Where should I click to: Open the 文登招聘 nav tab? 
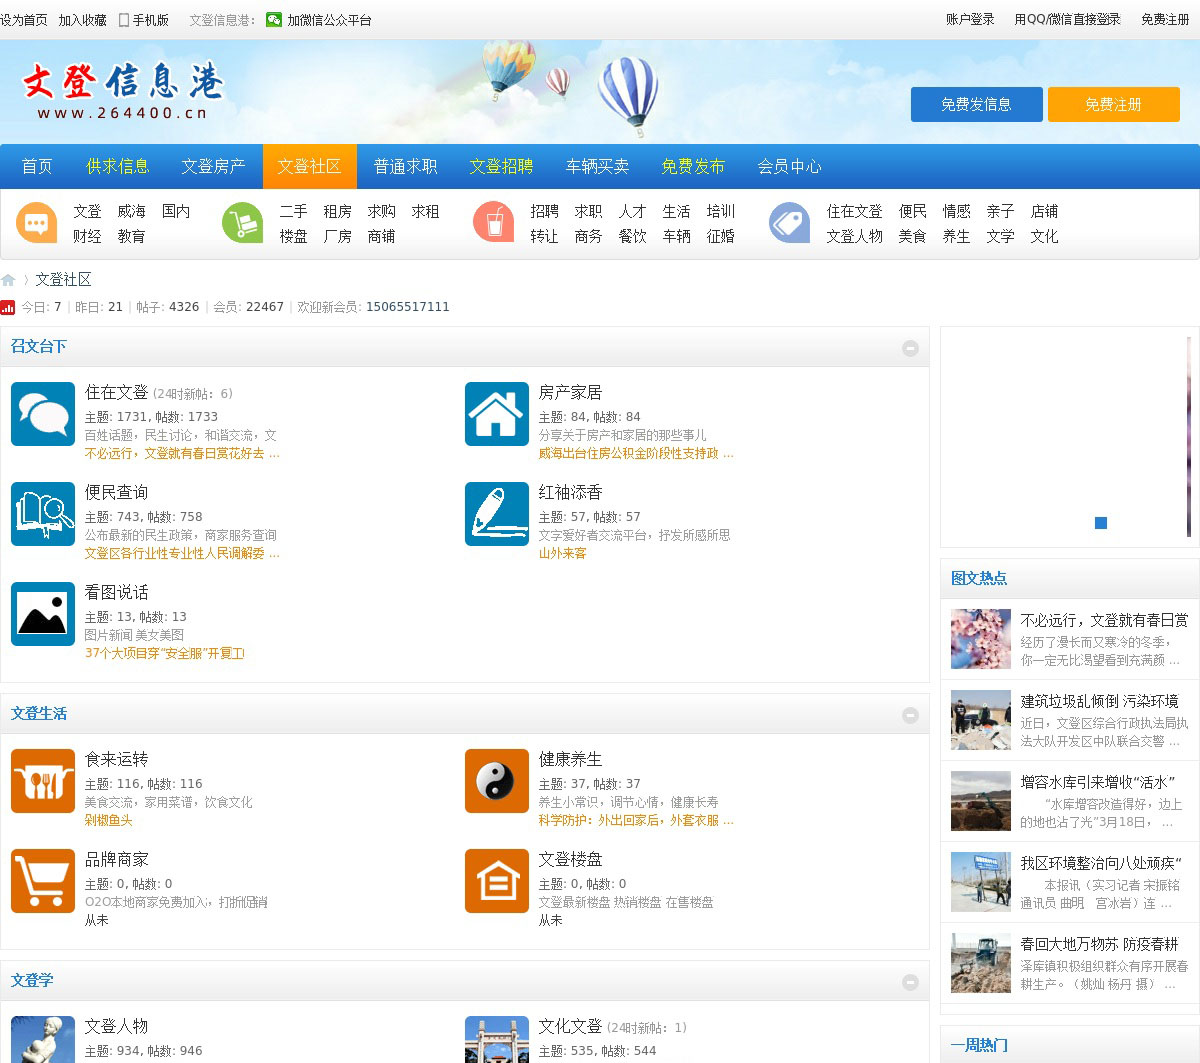pyautogui.click(x=501, y=166)
